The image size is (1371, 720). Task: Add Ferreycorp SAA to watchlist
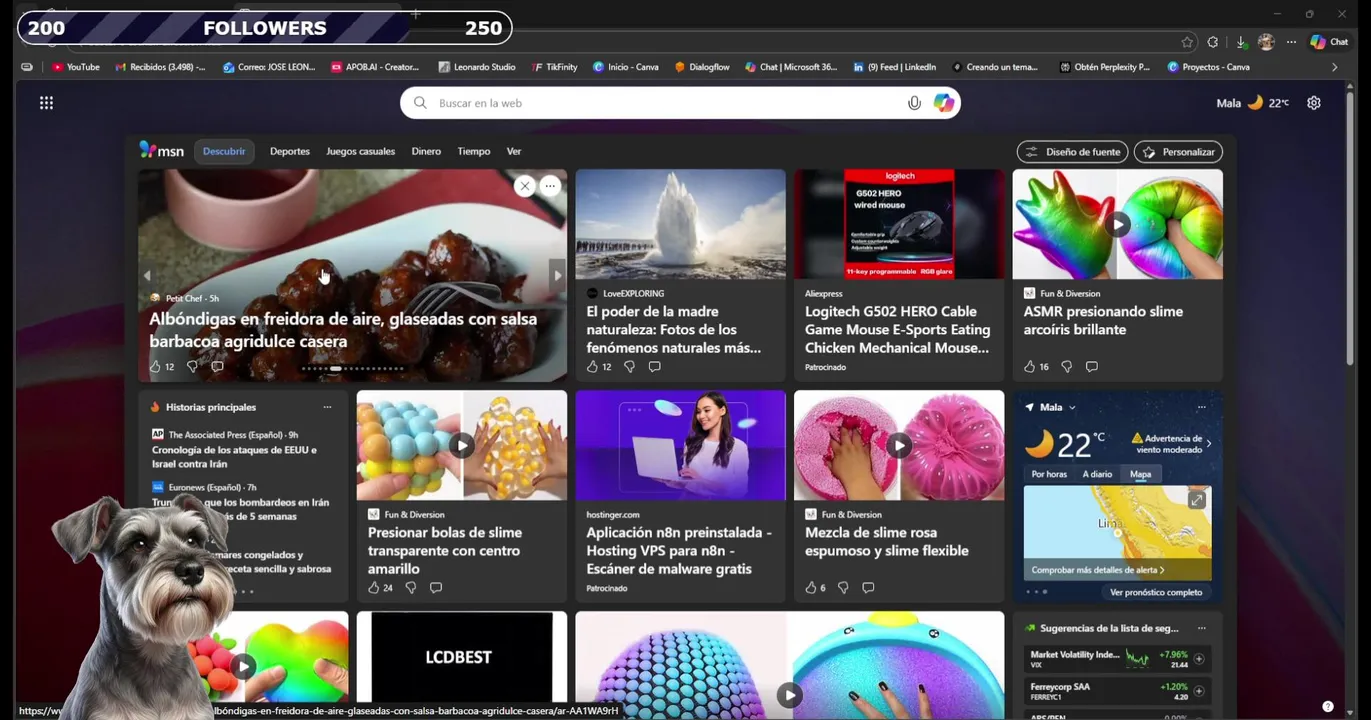click(x=1199, y=691)
